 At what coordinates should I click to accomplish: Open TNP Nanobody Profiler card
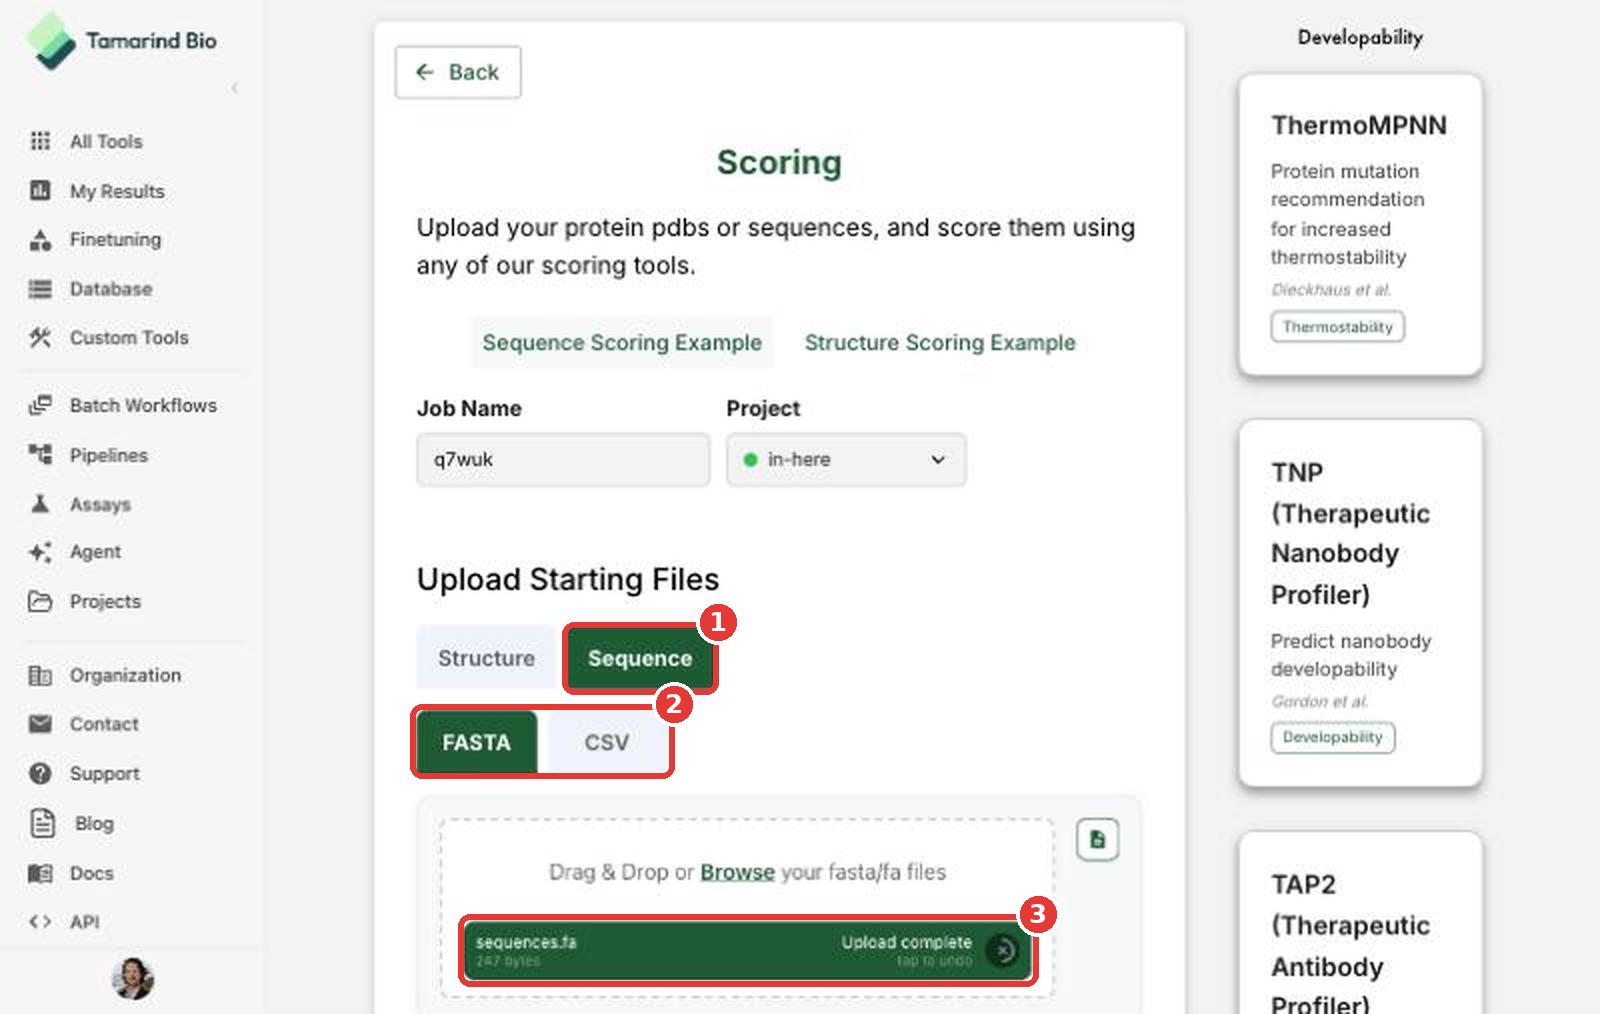click(x=1360, y=603)
